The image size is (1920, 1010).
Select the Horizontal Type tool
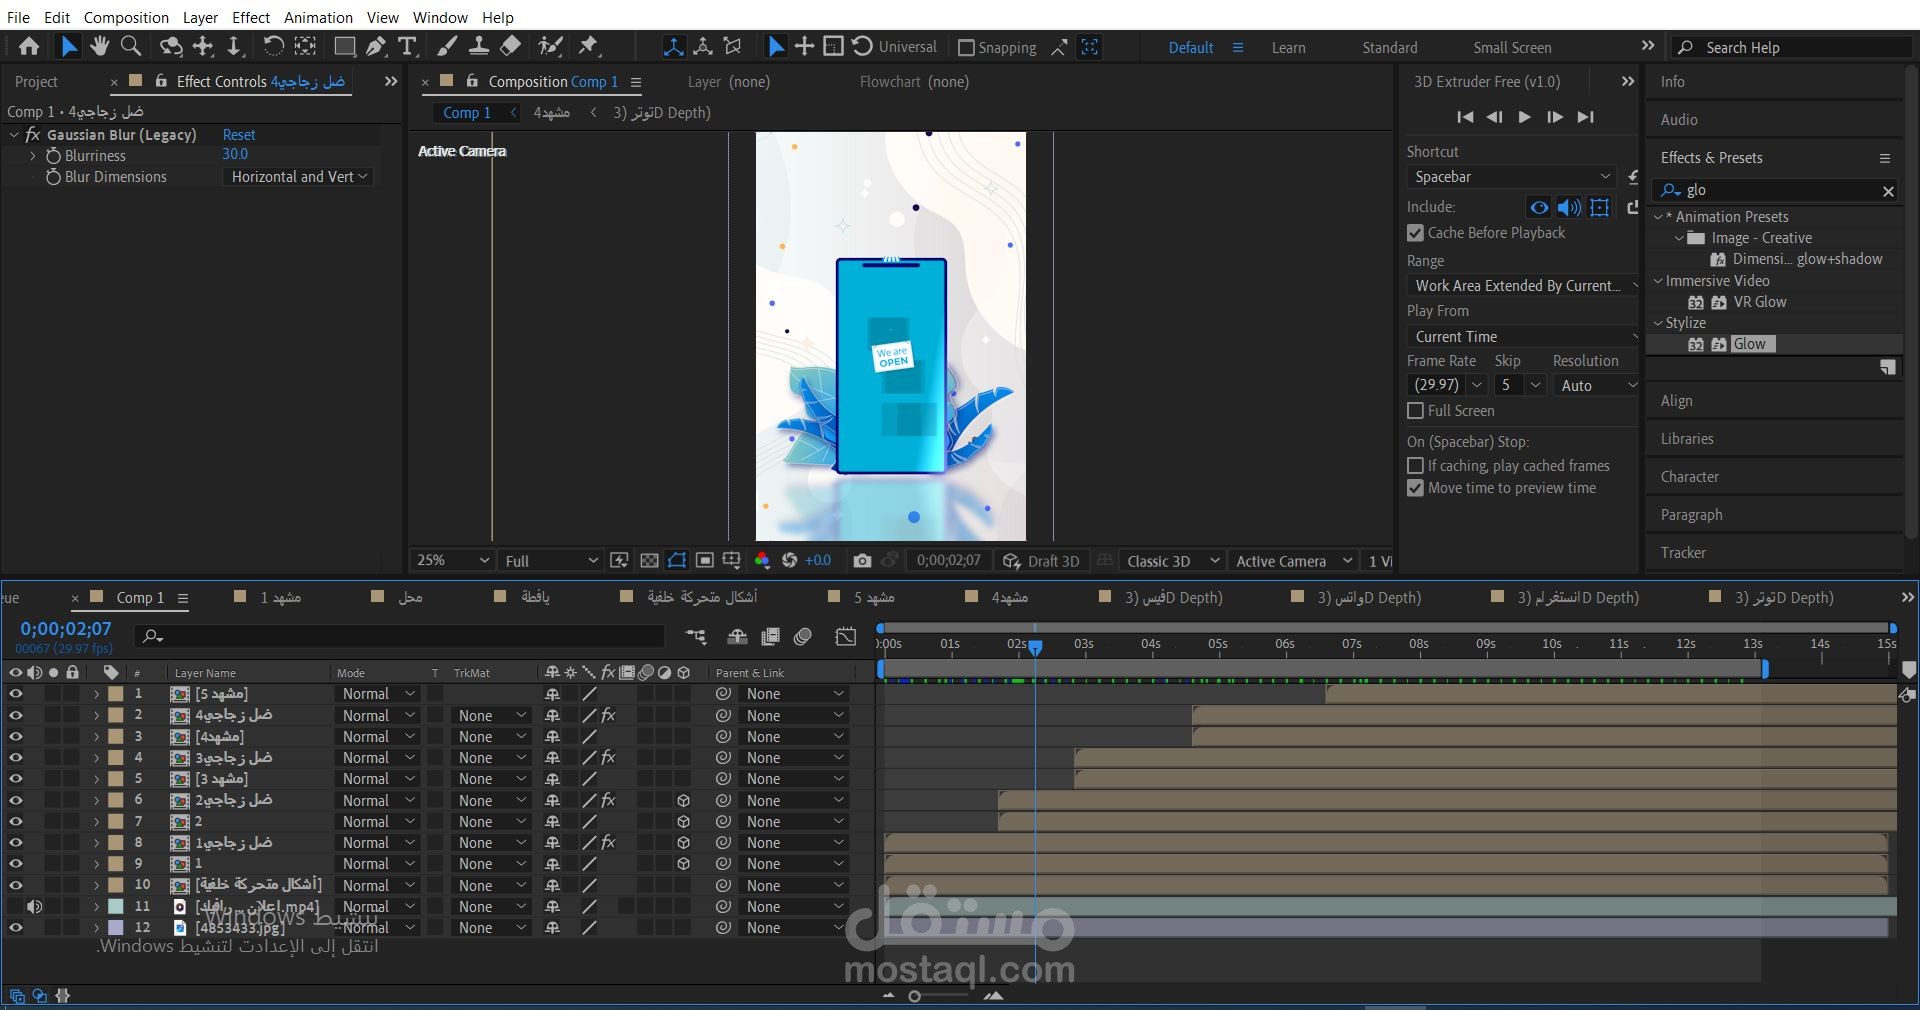click(x=407, y=46)
